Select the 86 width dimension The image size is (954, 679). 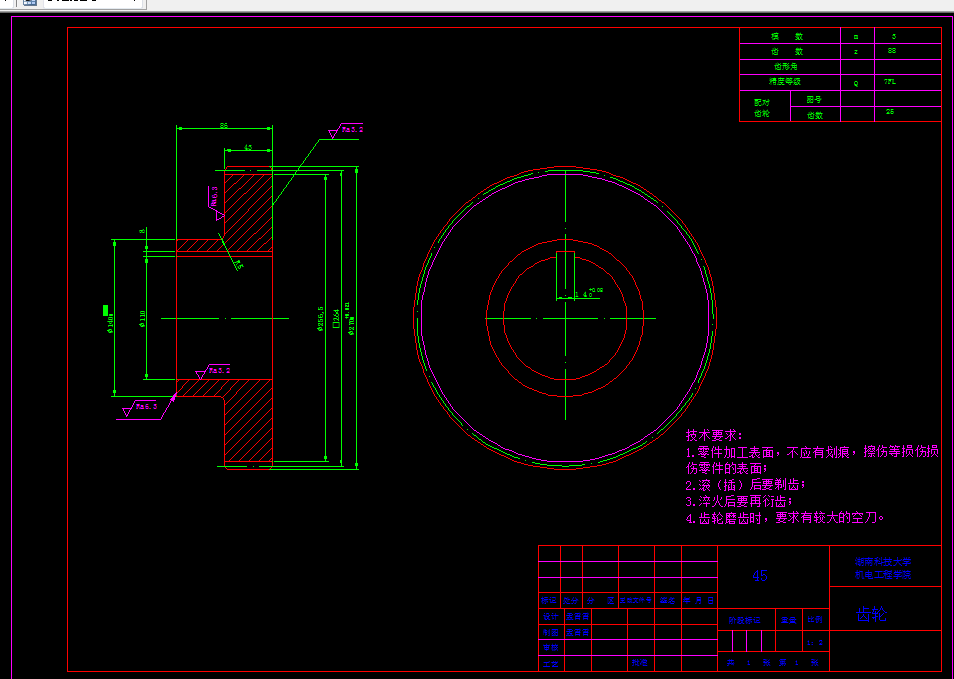(x=223, y=125)
